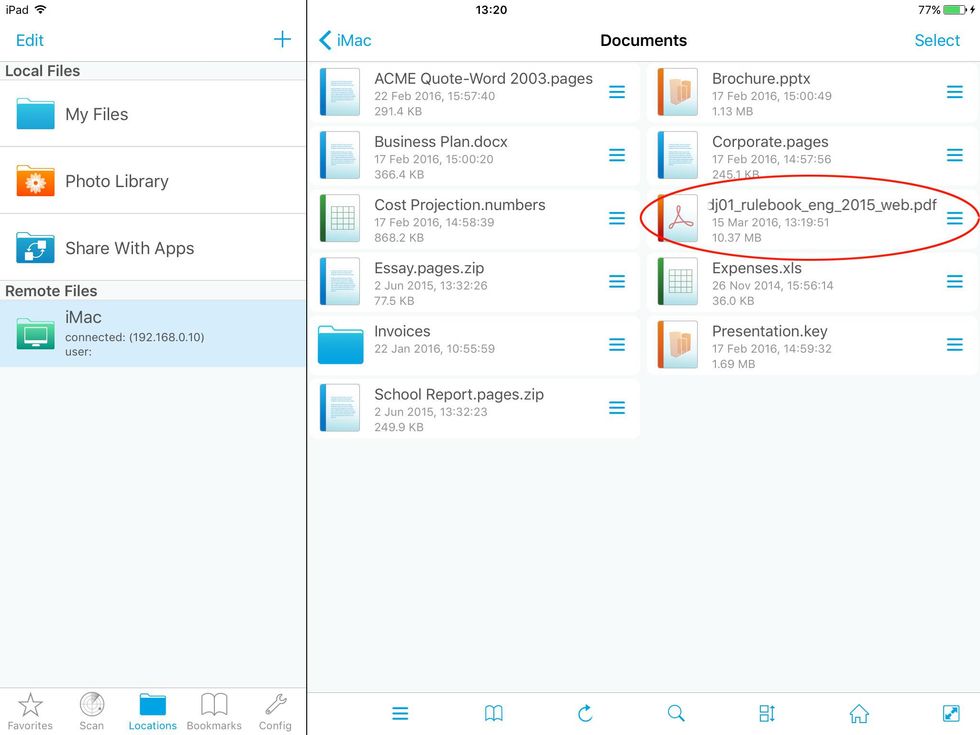Tap the fullscreen expand icon
Viewport: 980px width, 735px height.
(x=951, y=713)
